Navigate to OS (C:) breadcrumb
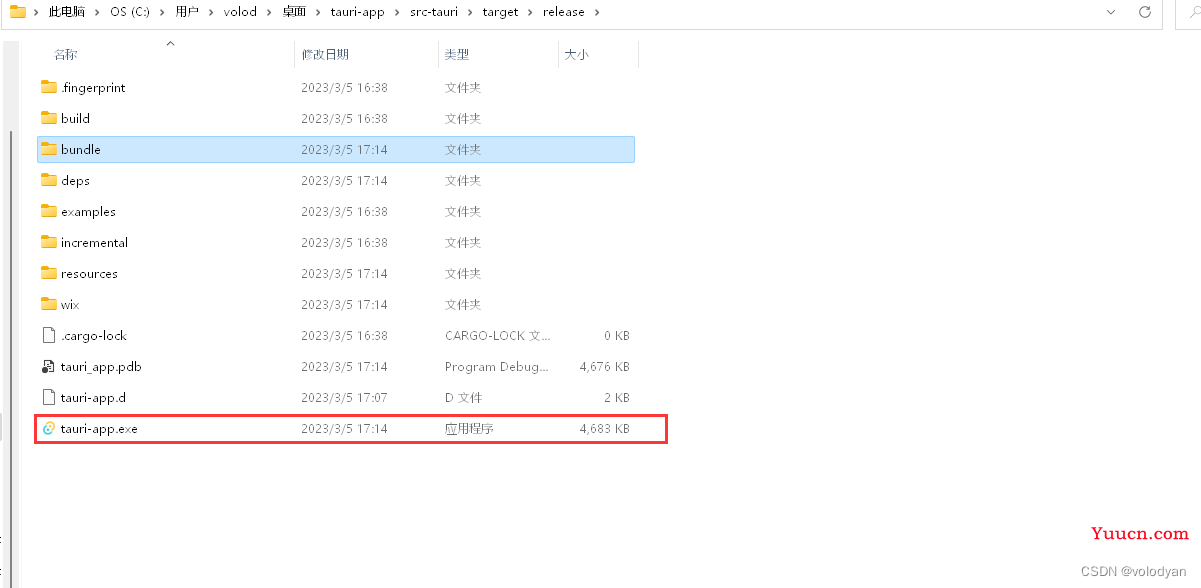Viewport: 1201px width, 588px height. [x=131, y=12]
